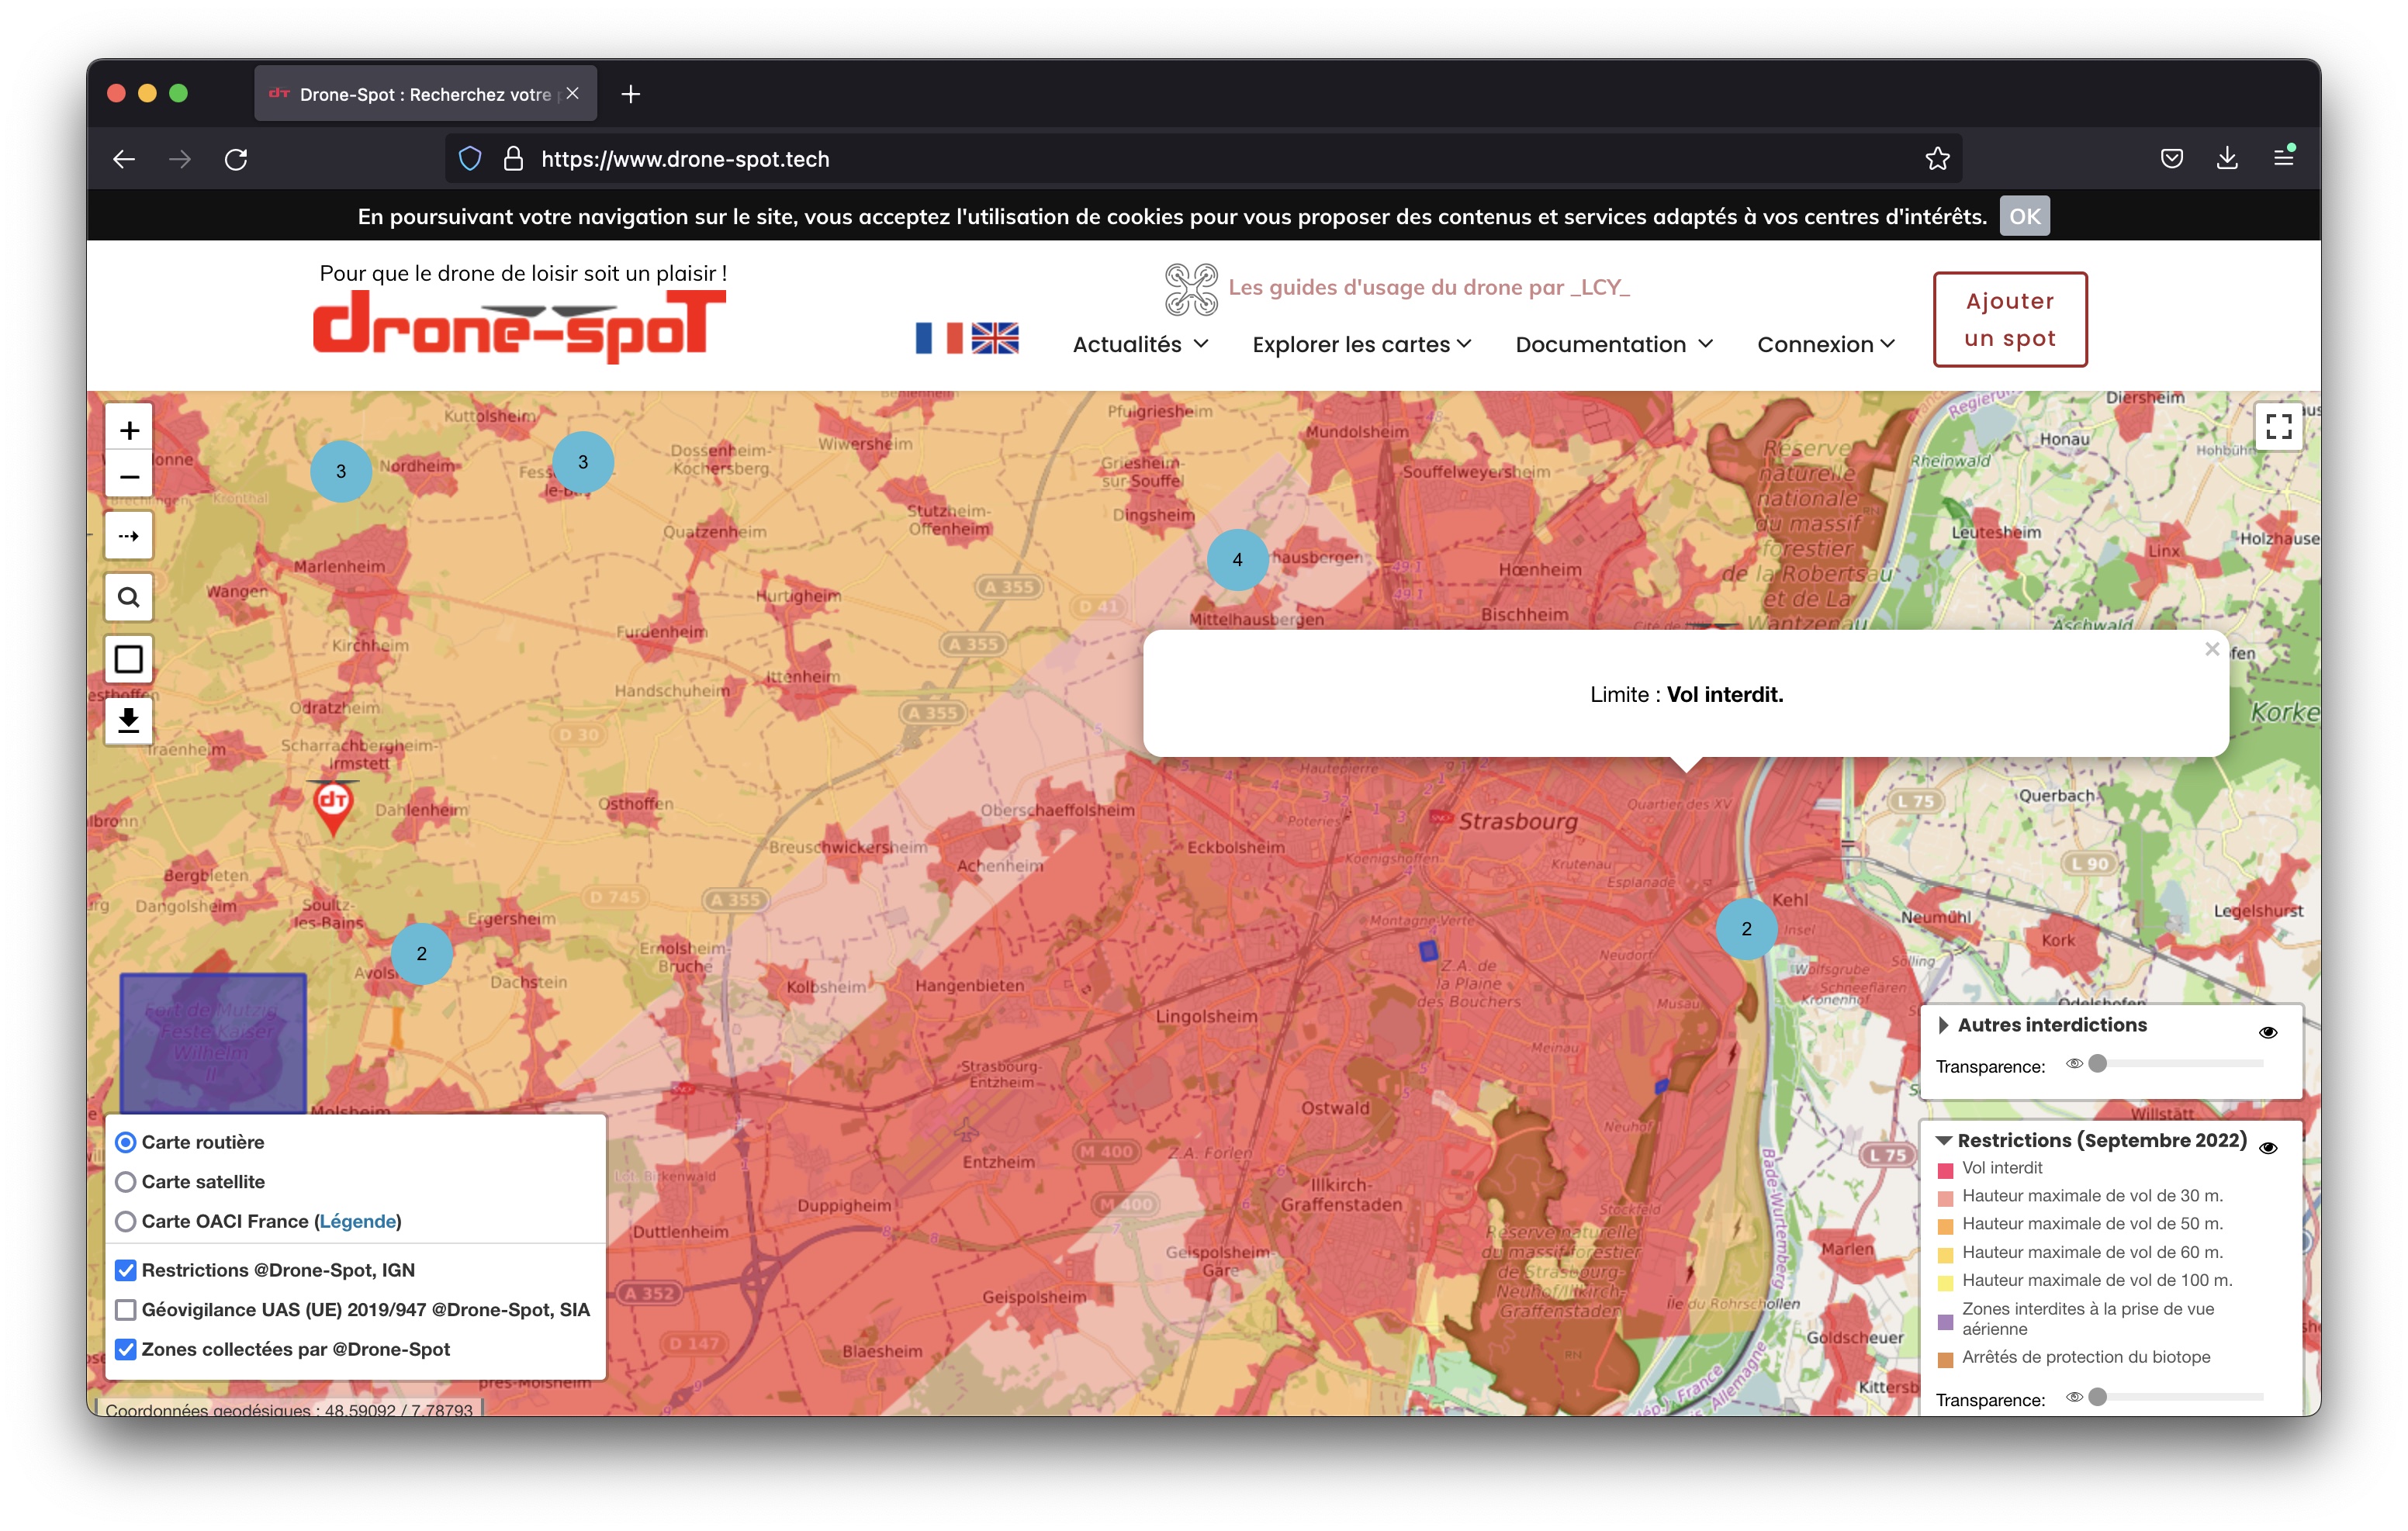Click the red drone-spot map marker
This screenshot has height=1531, width=2408.
(333, 803)
